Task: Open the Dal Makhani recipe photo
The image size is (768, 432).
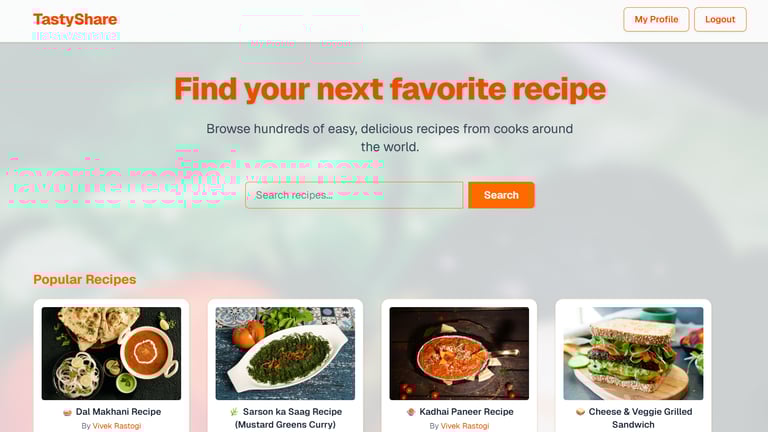Action: point(111,353)
